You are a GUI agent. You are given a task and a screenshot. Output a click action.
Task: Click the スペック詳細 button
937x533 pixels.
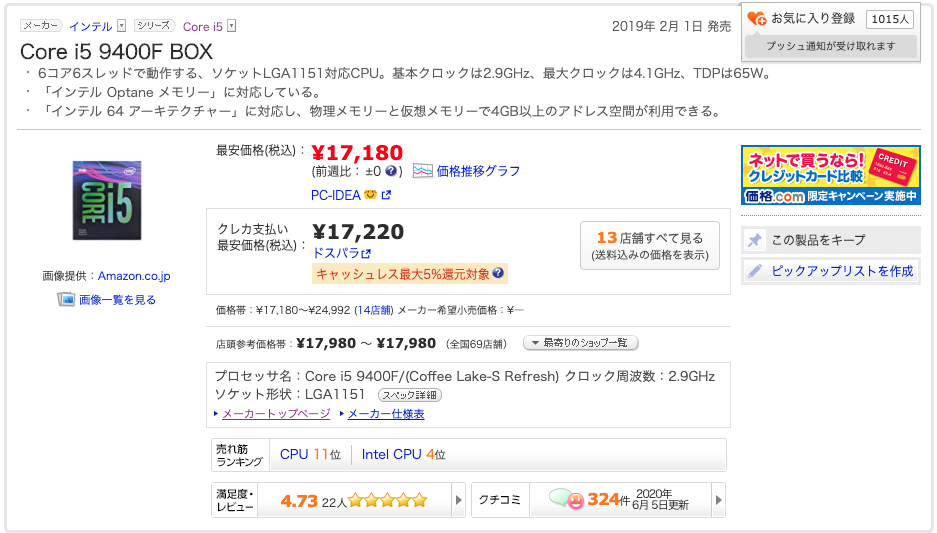click(409, 395)
